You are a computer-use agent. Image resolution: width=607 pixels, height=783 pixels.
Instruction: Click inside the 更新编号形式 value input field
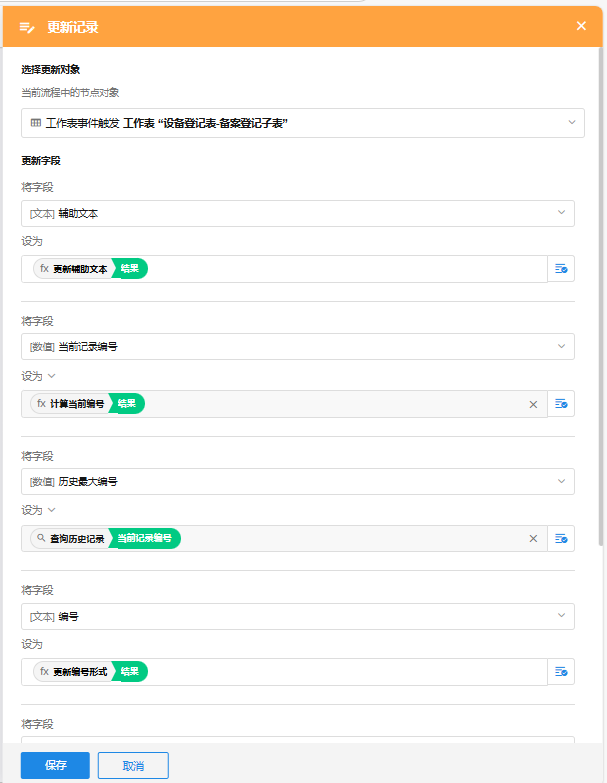pyautogui.click(x=284, y=672)
